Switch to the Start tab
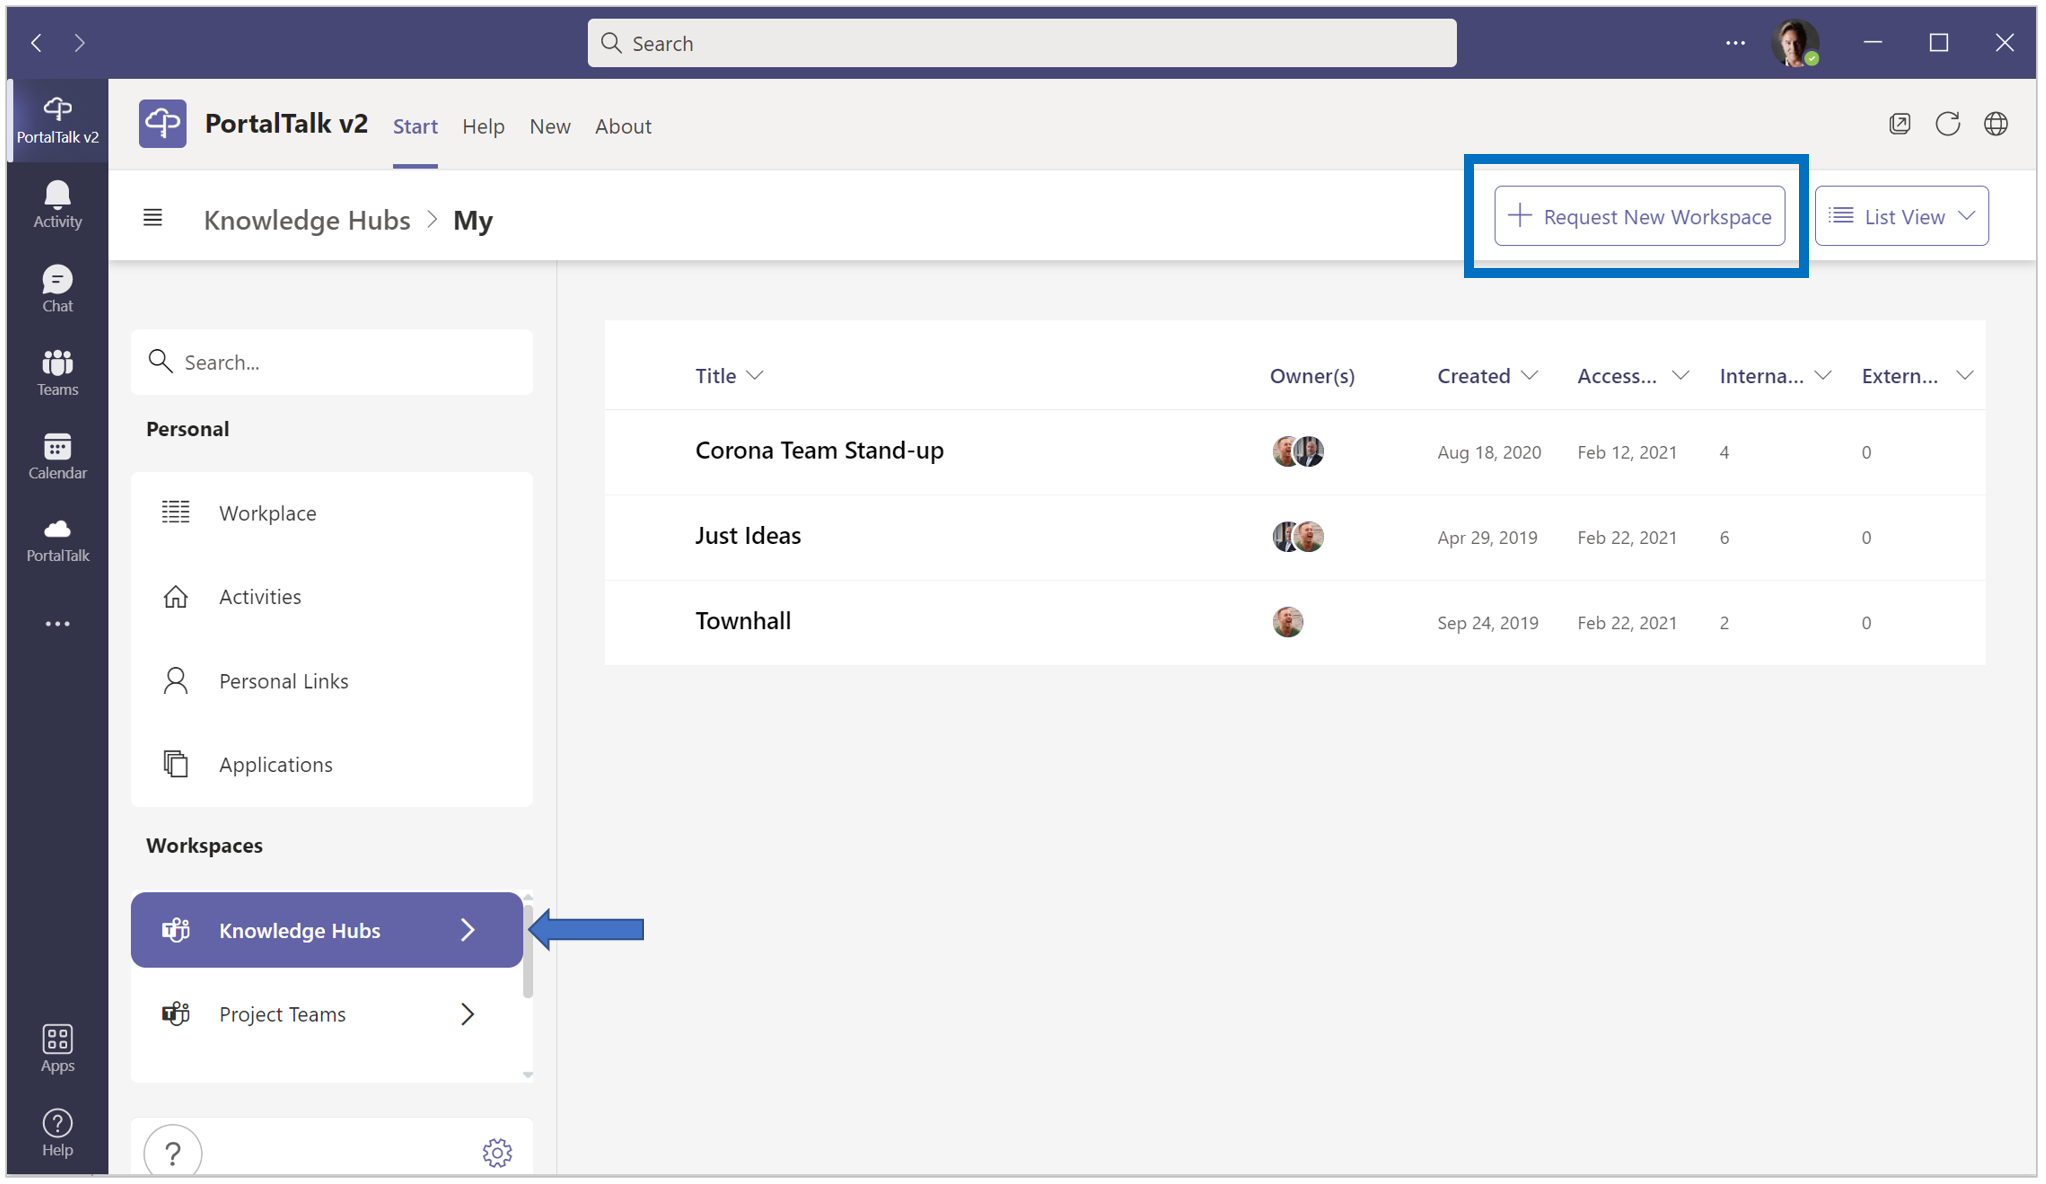The height and width of the screenshot is (1184, 2046). (415, 127)
